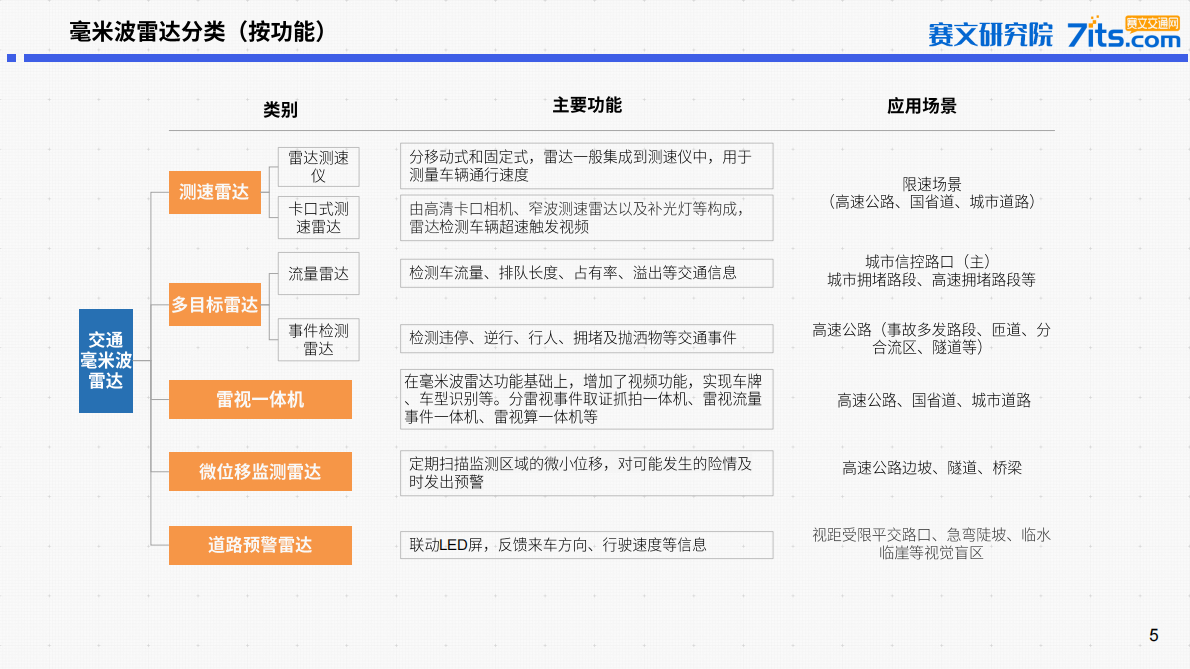The height and width of the screenshot is (669, 1190).
Task: Click the 道路预警雷达 orange bar
Action: coord(260,546)
